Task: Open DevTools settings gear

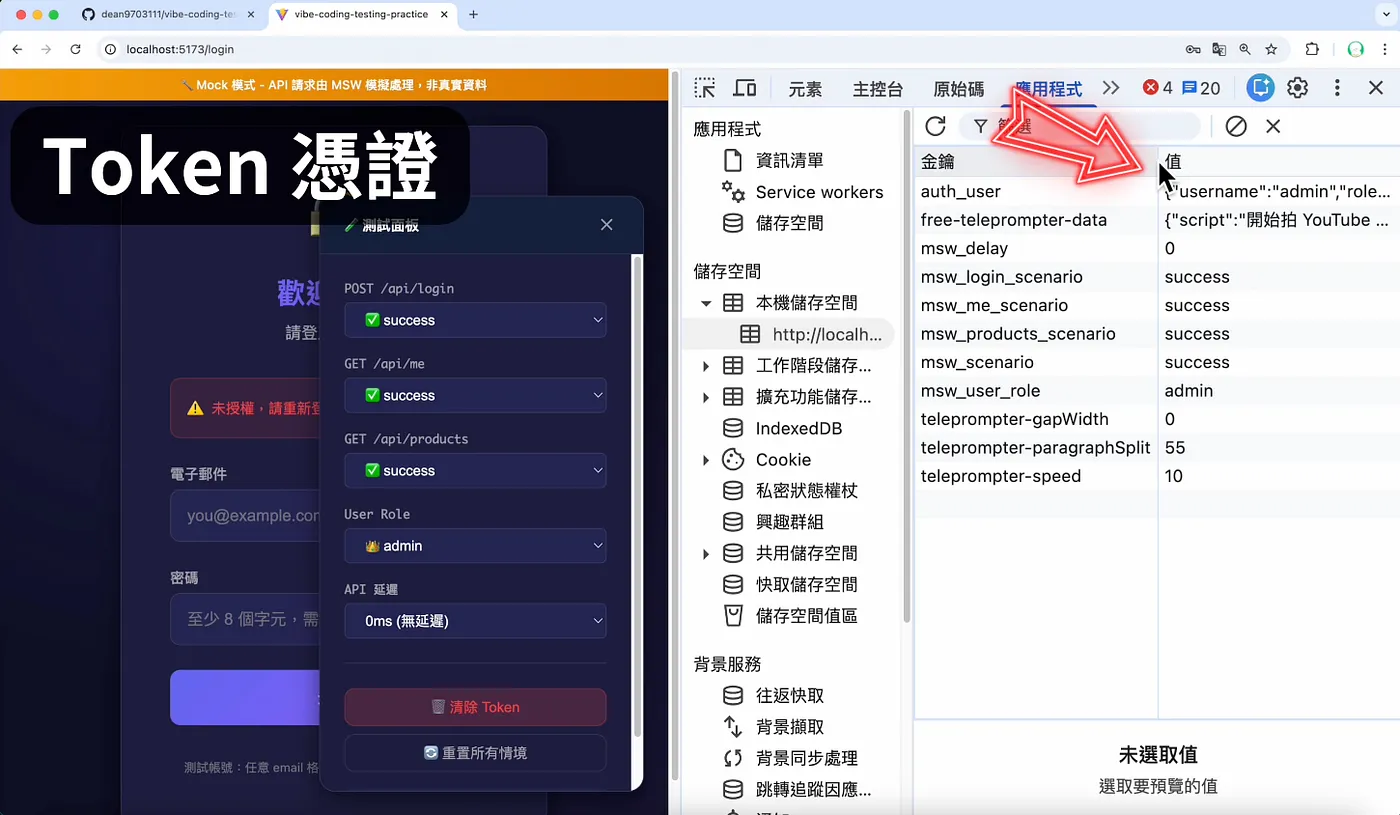Action: tap(1298, 88)
